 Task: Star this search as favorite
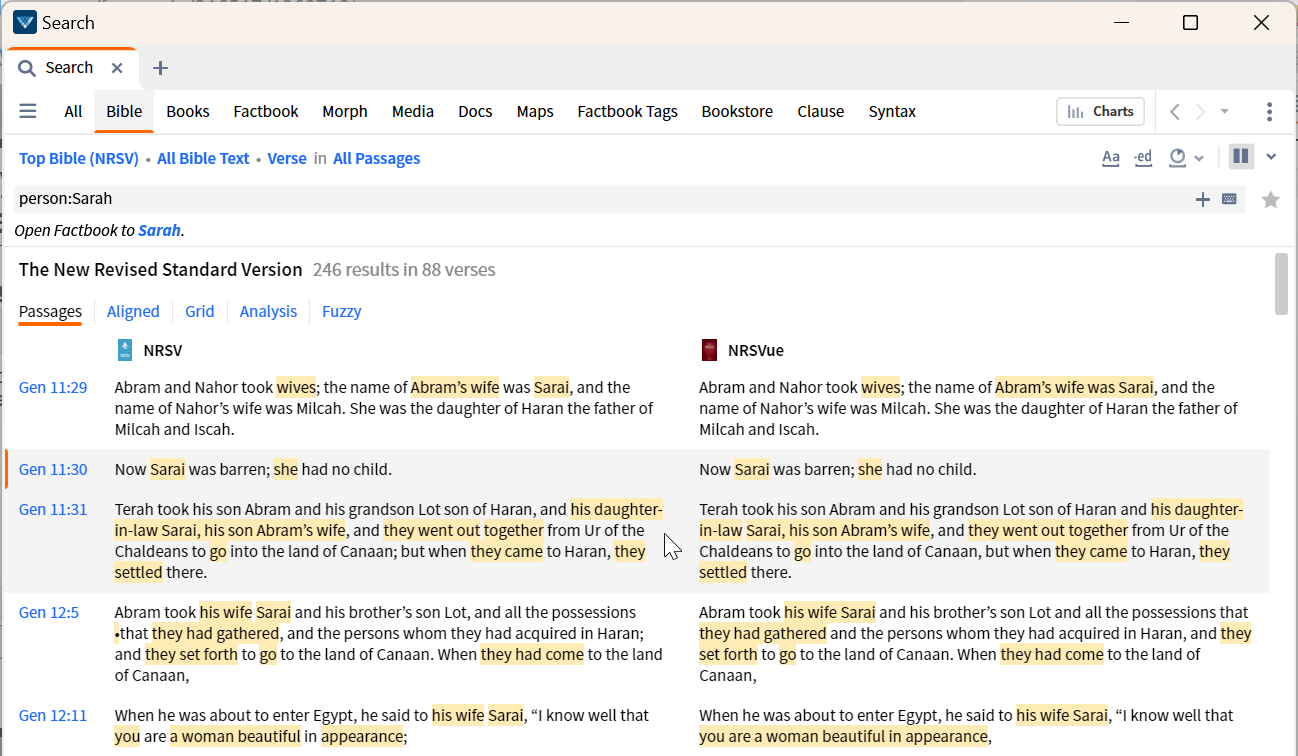coord(1271,199)
